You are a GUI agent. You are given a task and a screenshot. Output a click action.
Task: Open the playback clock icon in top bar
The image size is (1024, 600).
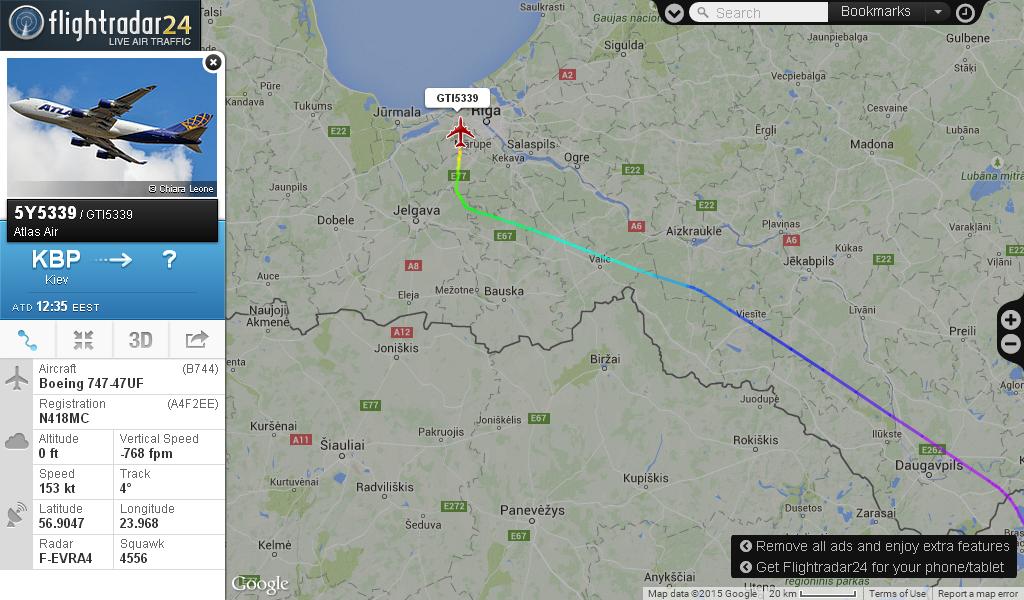coord(965,12)
